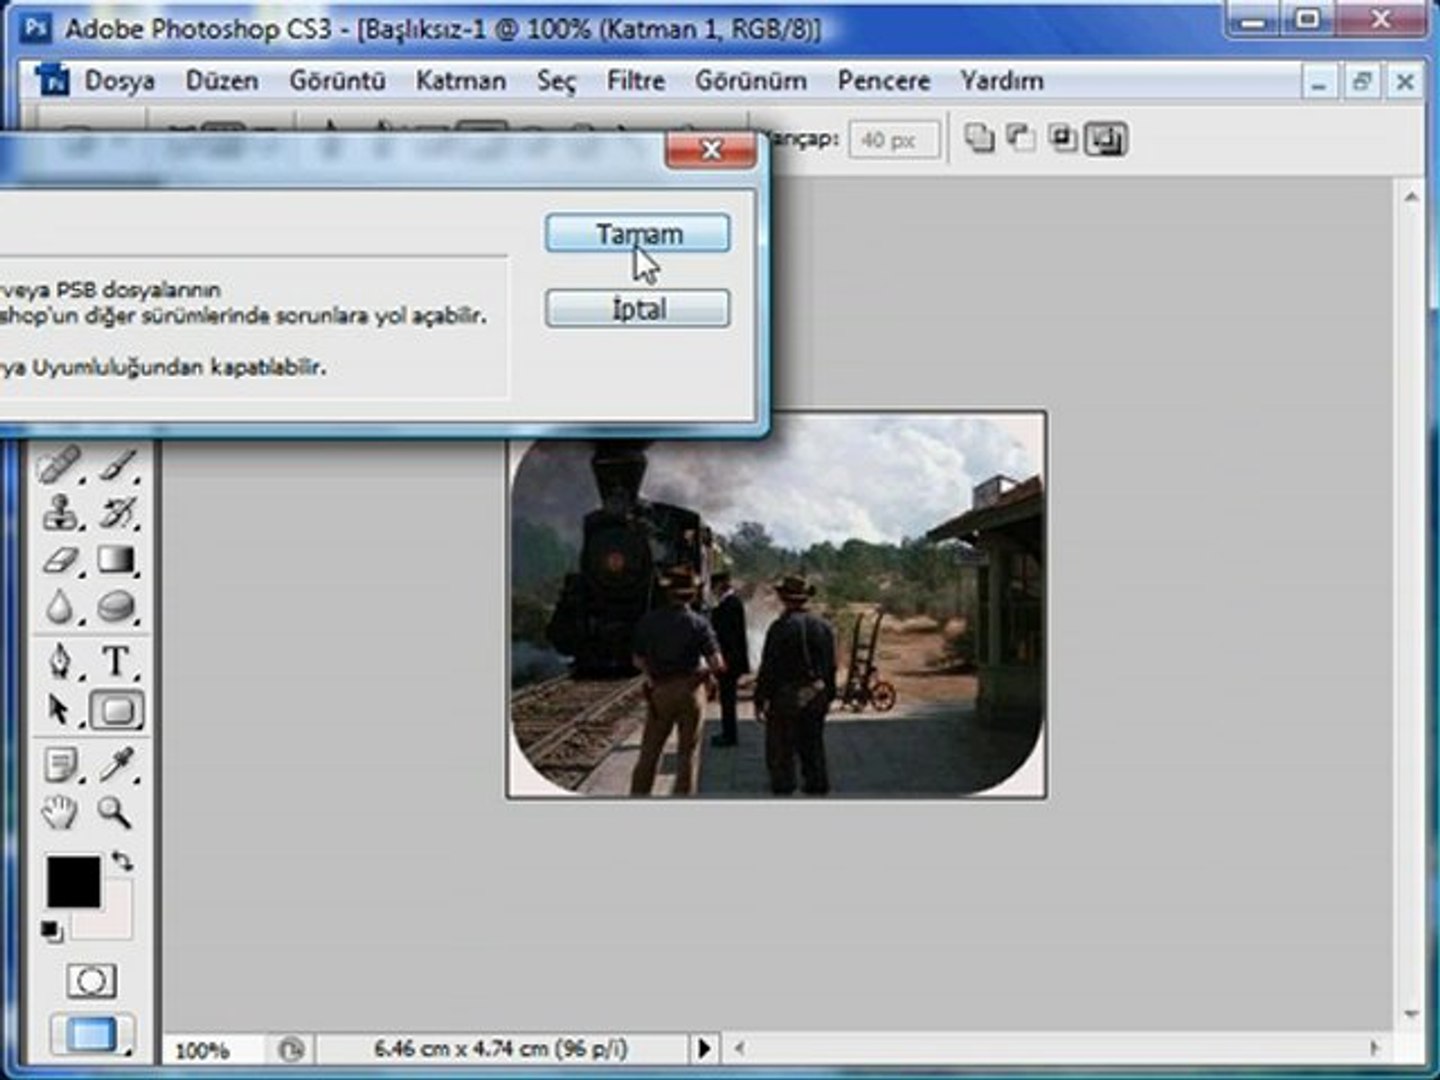1440x1080 pixels.
Task: Close the Başlıksız-1 document window
Action: click(1405, 83)
